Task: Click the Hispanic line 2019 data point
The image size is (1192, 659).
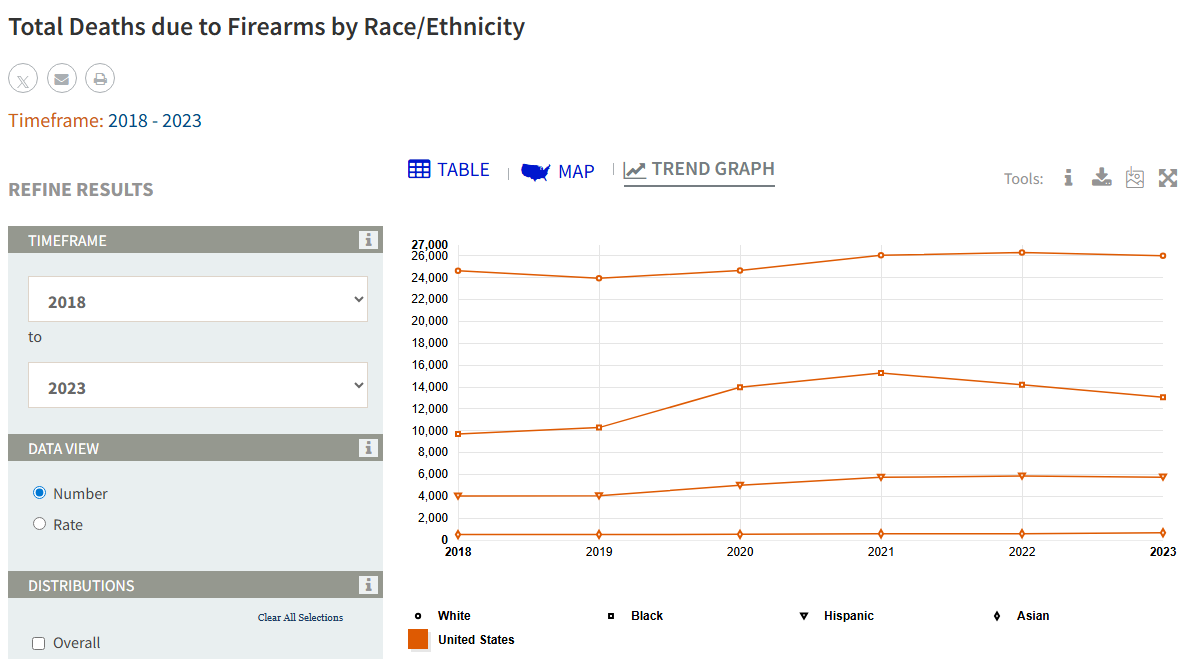Action: pos(599,496)
